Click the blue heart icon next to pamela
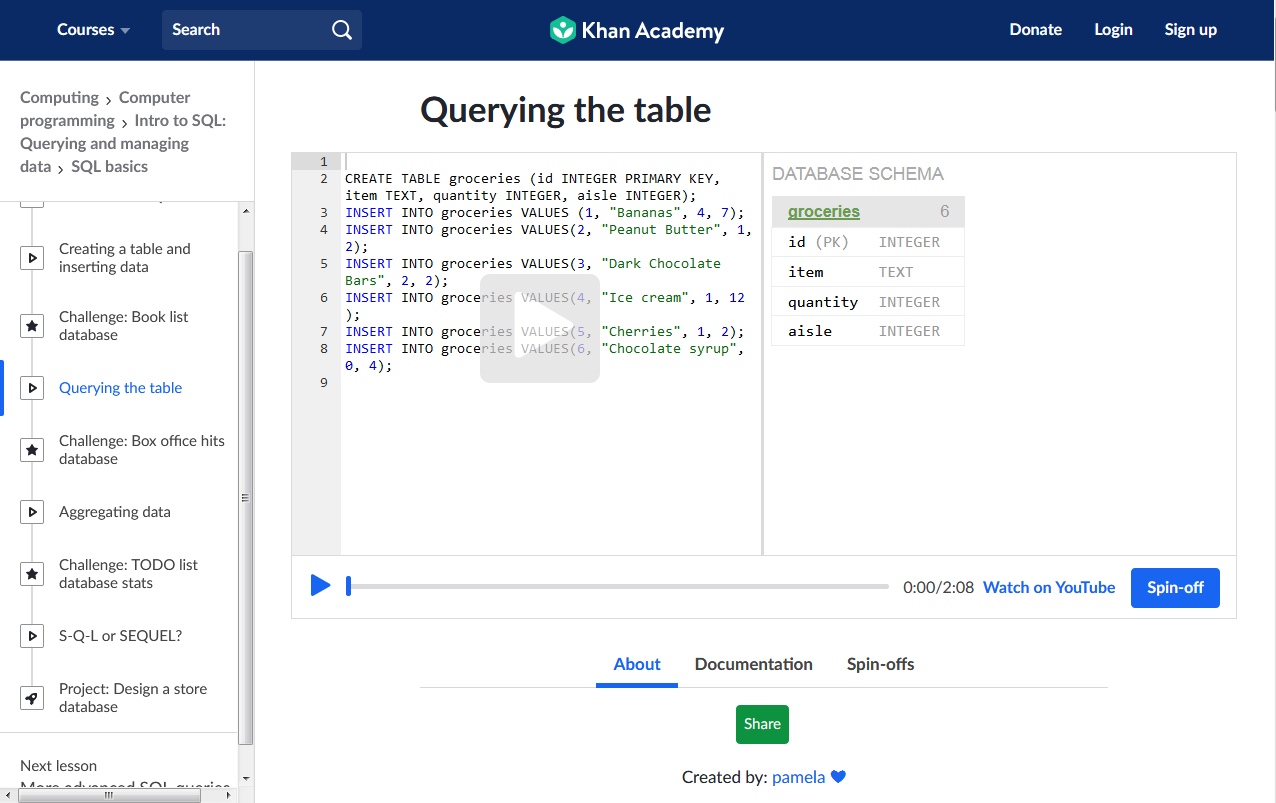 click(x=838, y=777)
